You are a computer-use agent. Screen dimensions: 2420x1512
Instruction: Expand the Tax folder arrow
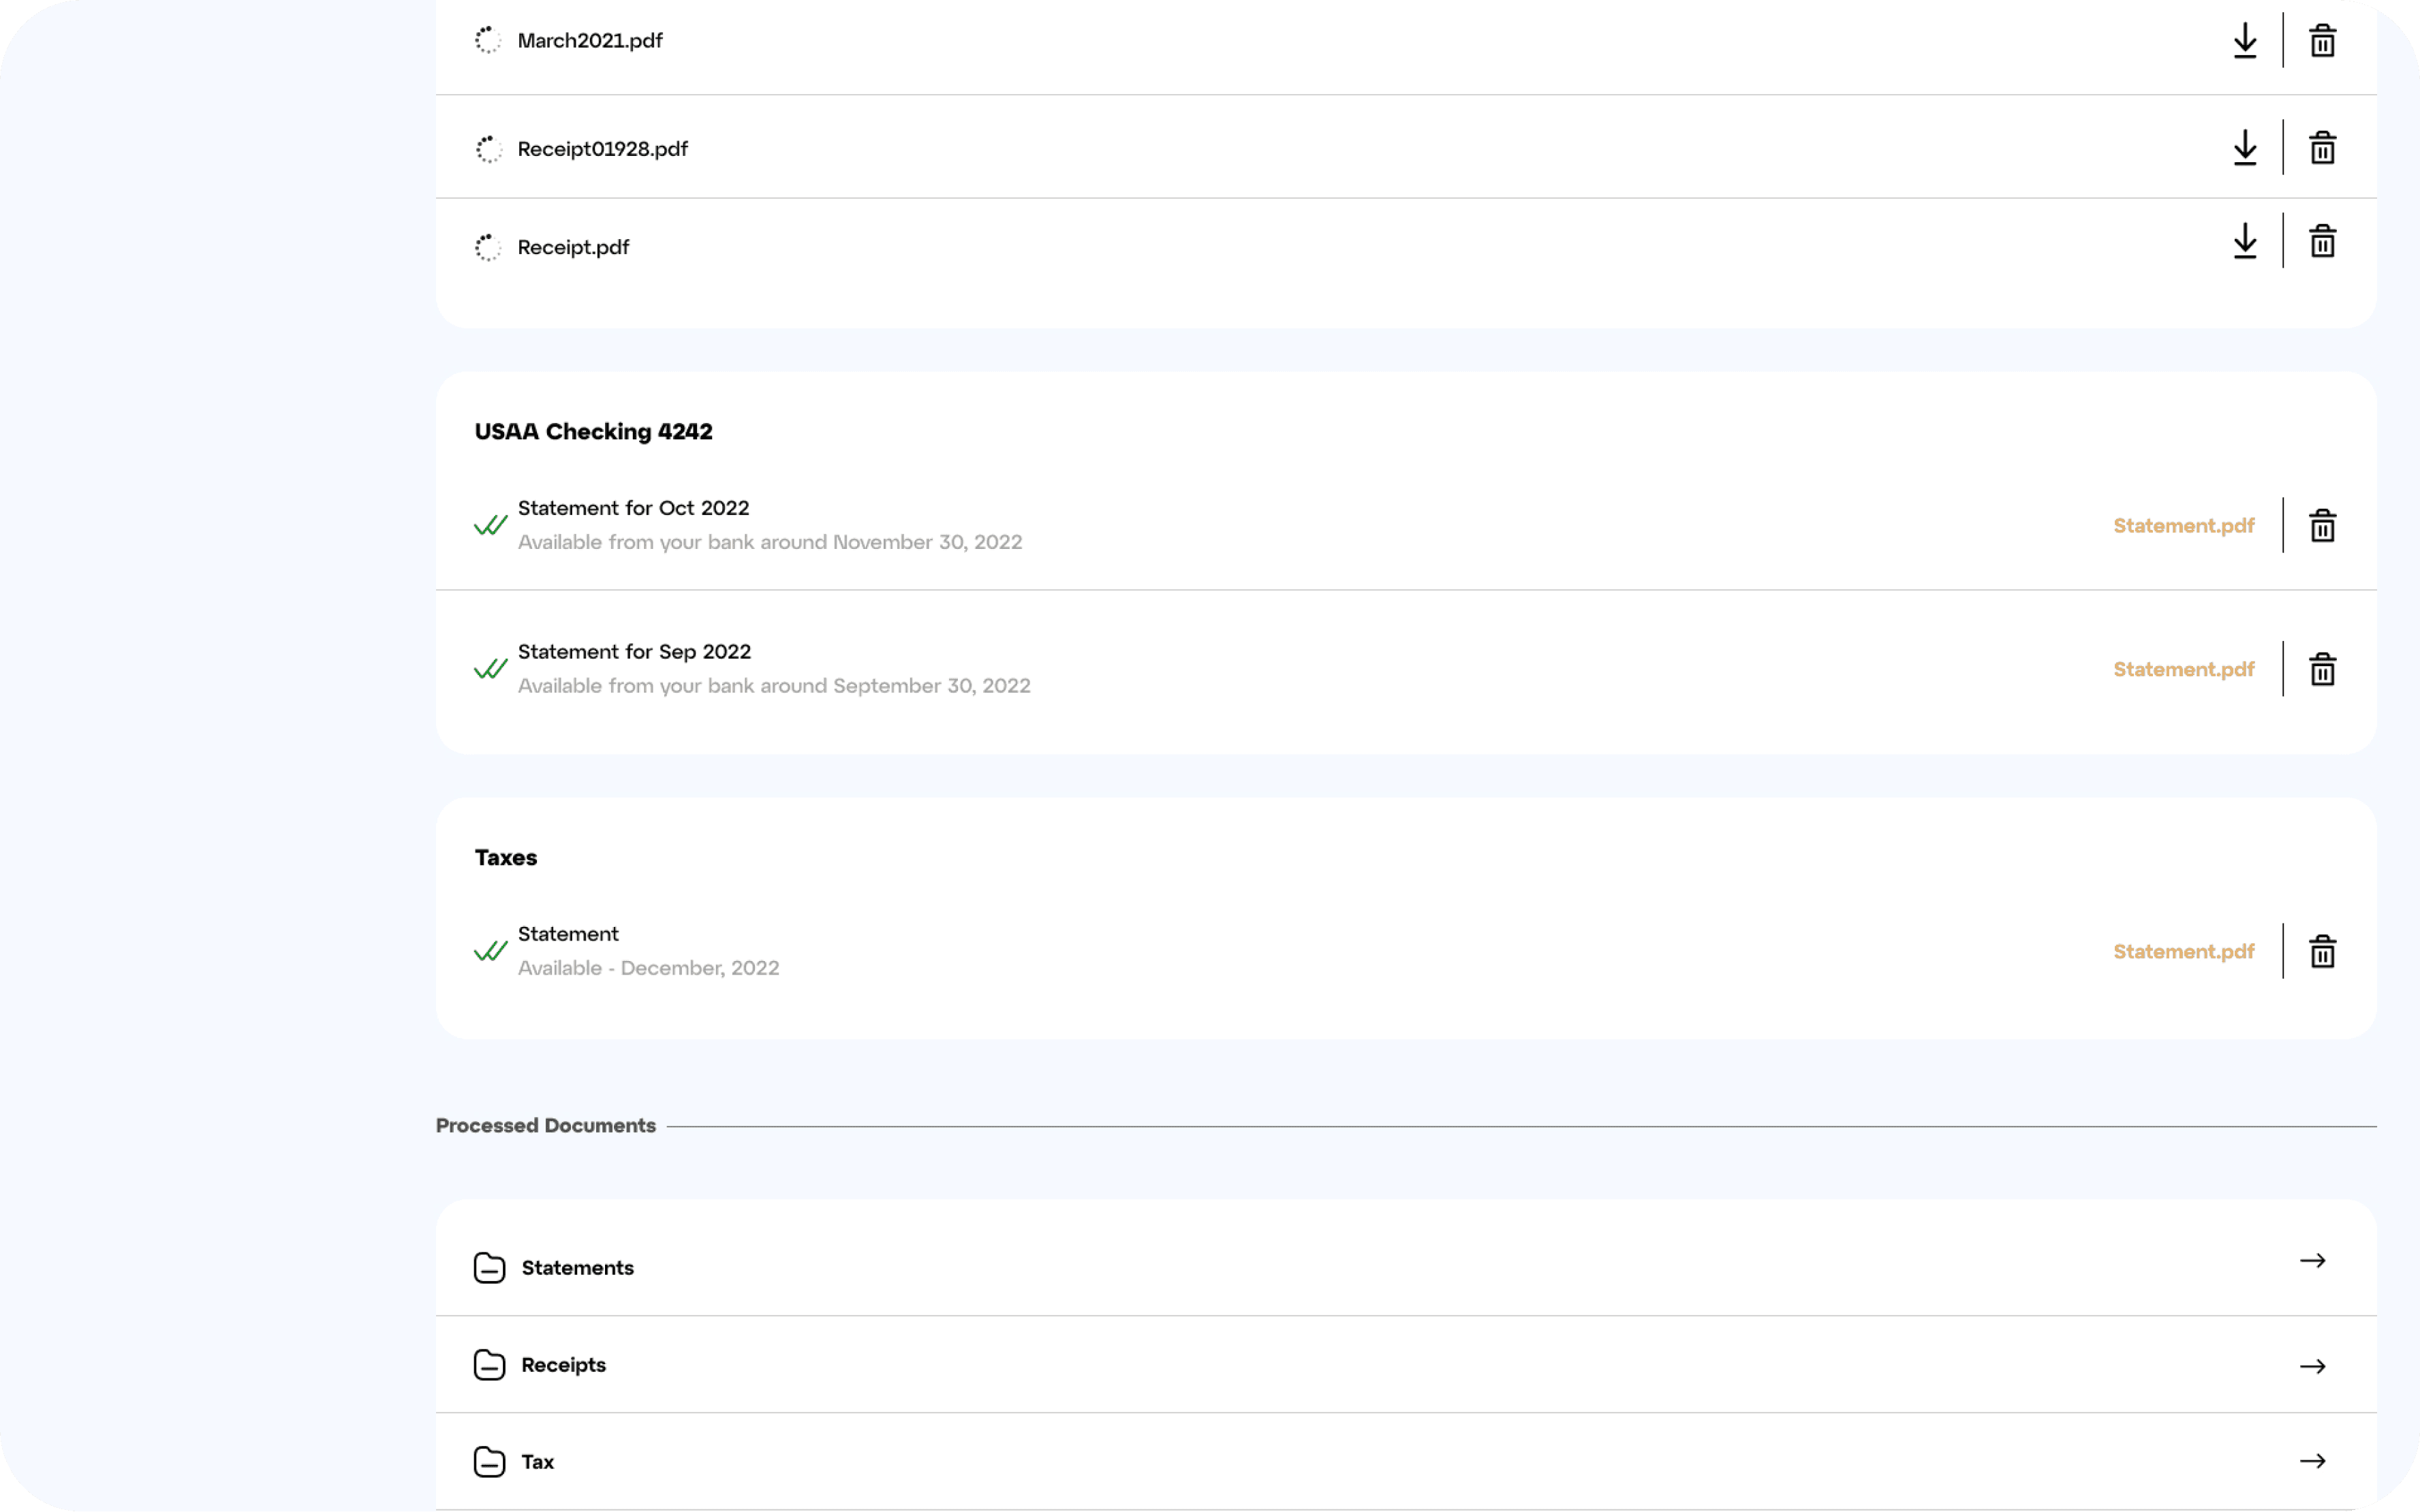click(x=2313, y=1461)
